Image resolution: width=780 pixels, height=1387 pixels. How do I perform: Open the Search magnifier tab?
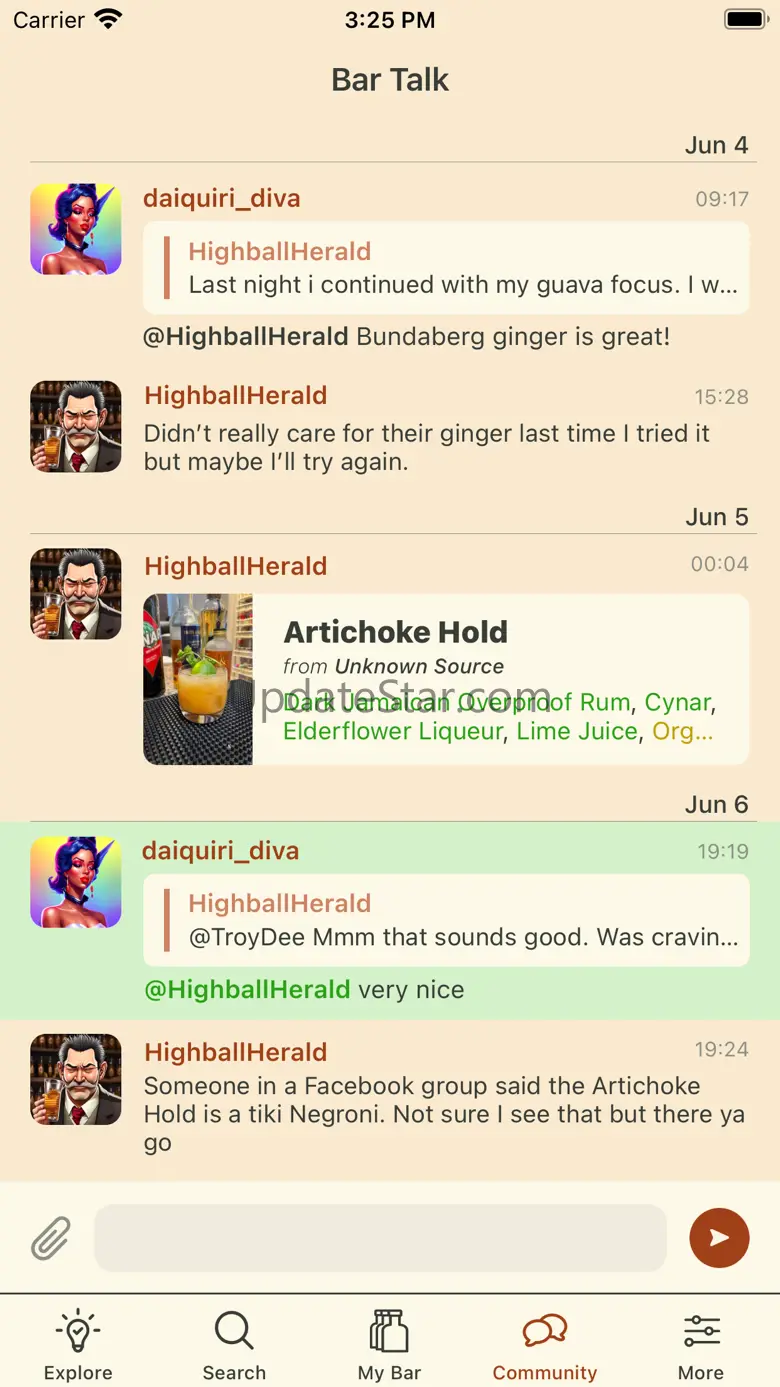tap(234, 1346)
